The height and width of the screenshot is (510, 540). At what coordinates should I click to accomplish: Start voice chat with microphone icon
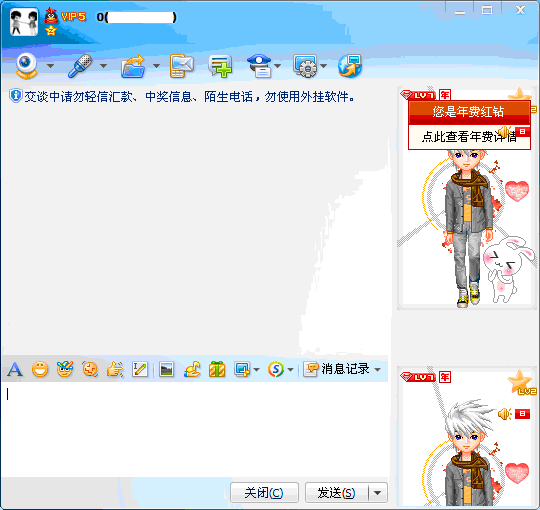click(80, 65)
